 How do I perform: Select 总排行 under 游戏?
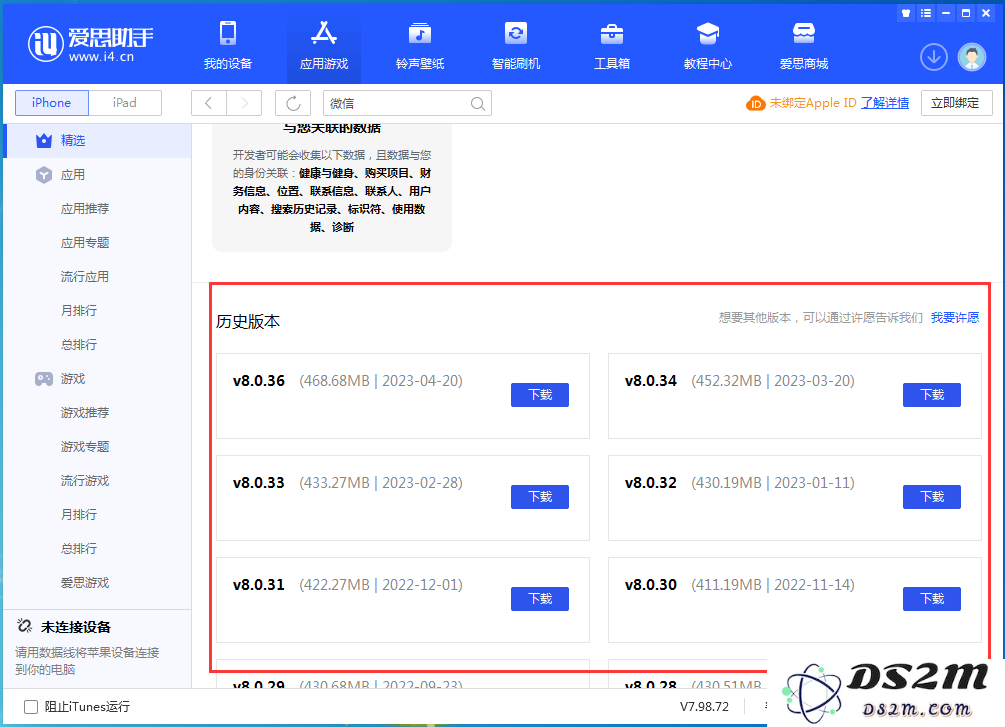tap(79, 549)
